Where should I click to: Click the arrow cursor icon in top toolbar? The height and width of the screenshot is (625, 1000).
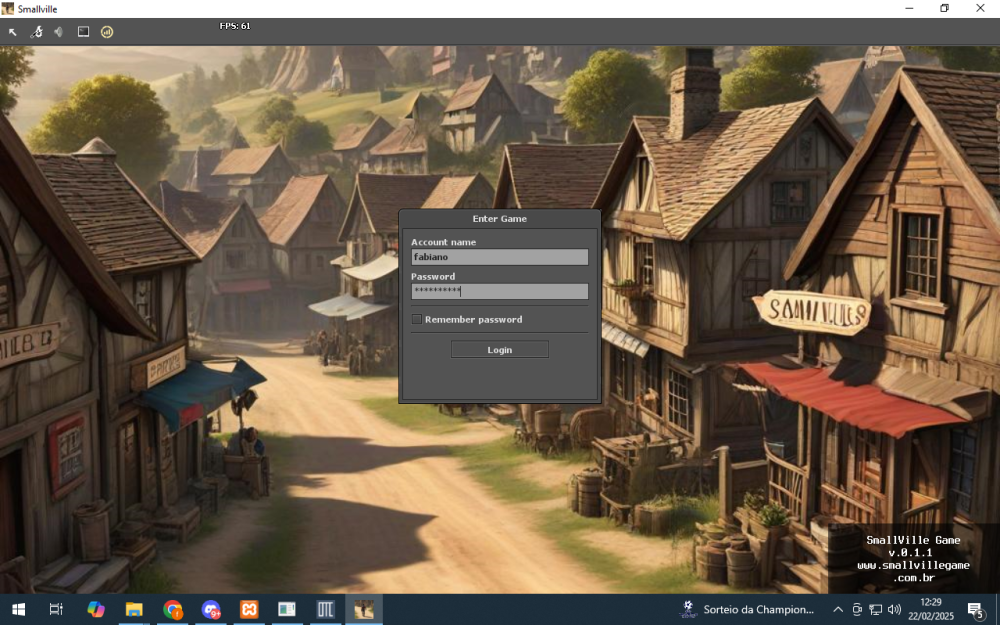[13, 32]
